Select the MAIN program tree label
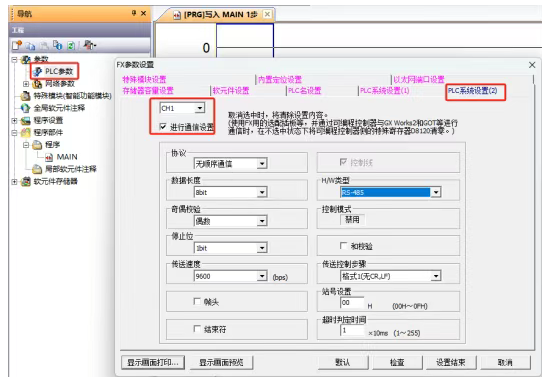This screenshot has height=383, width=549. [x=67, y=157]
